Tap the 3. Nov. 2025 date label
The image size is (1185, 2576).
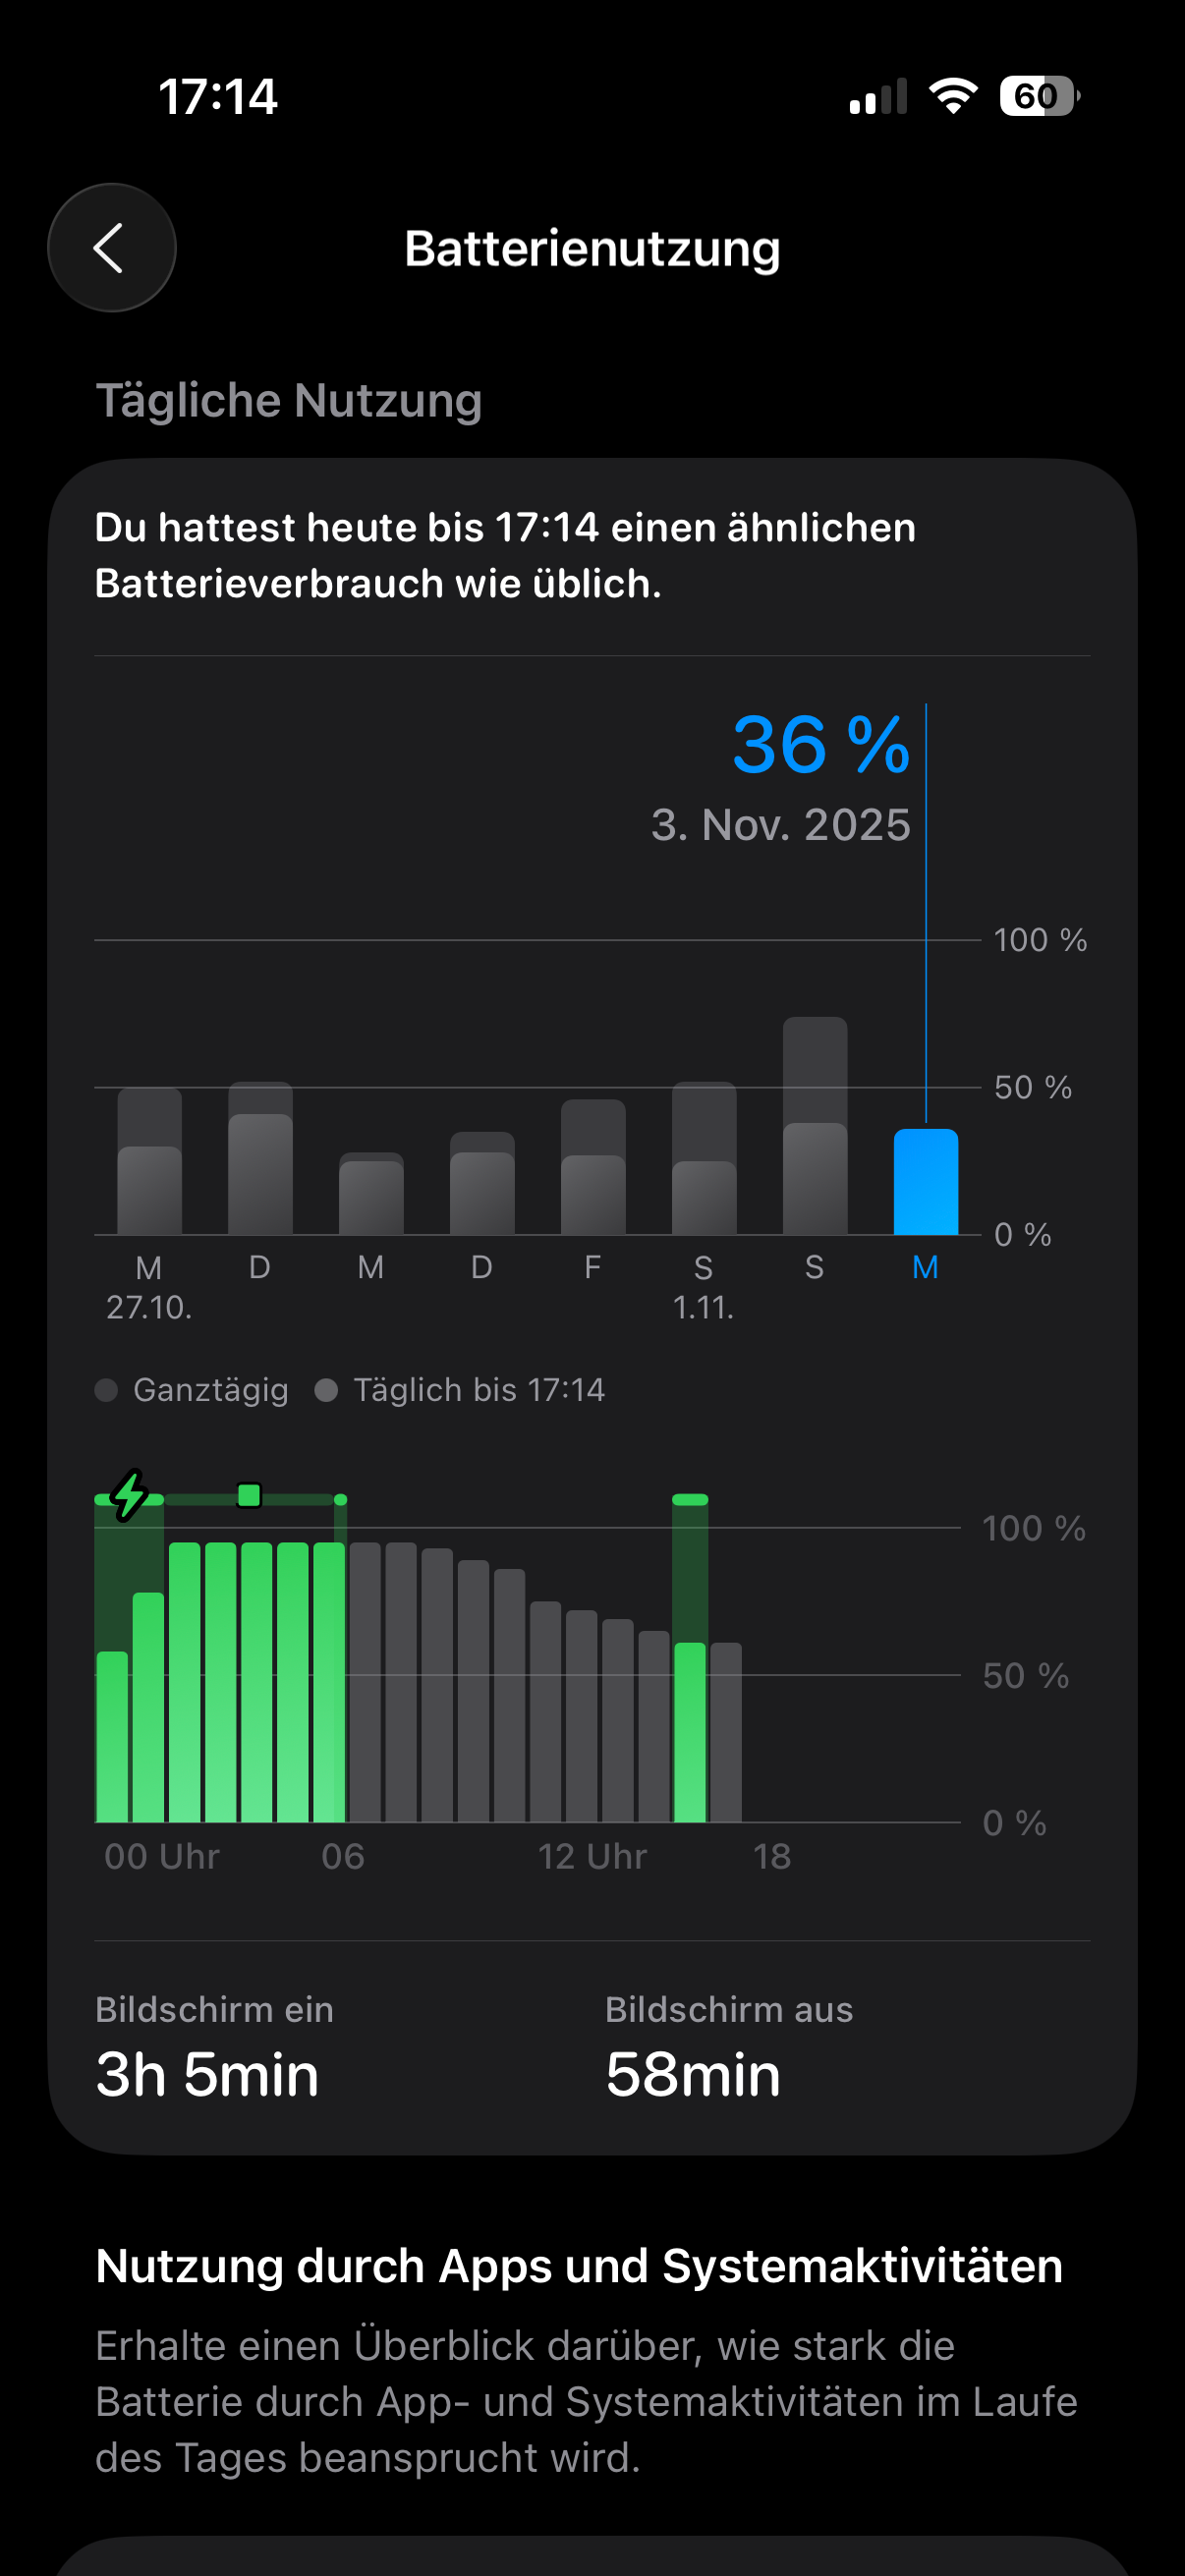coord(780,825)
